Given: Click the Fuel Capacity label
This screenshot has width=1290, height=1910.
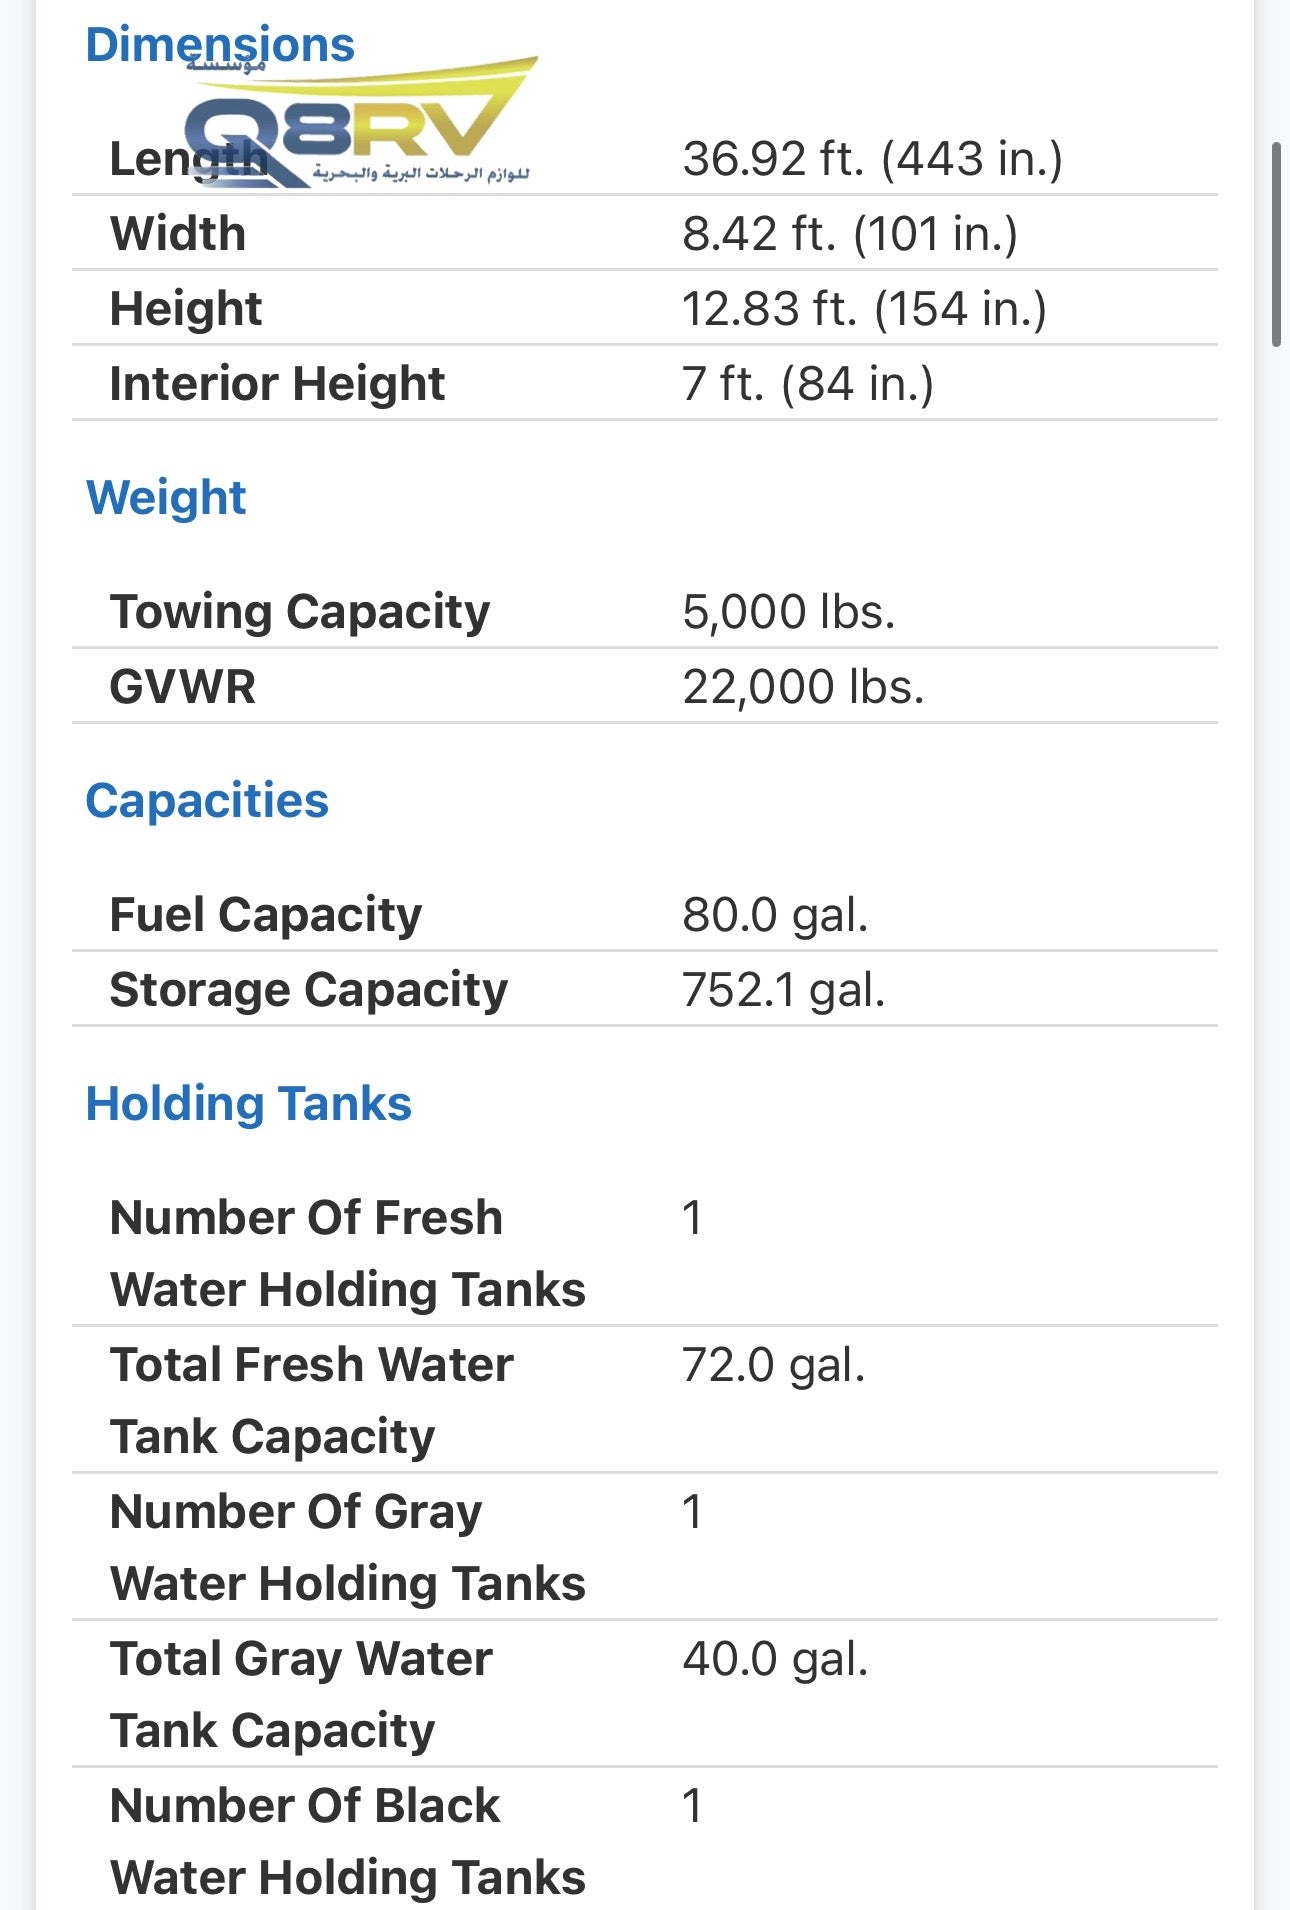Looking at the screenshot, I should click(266, 914).
